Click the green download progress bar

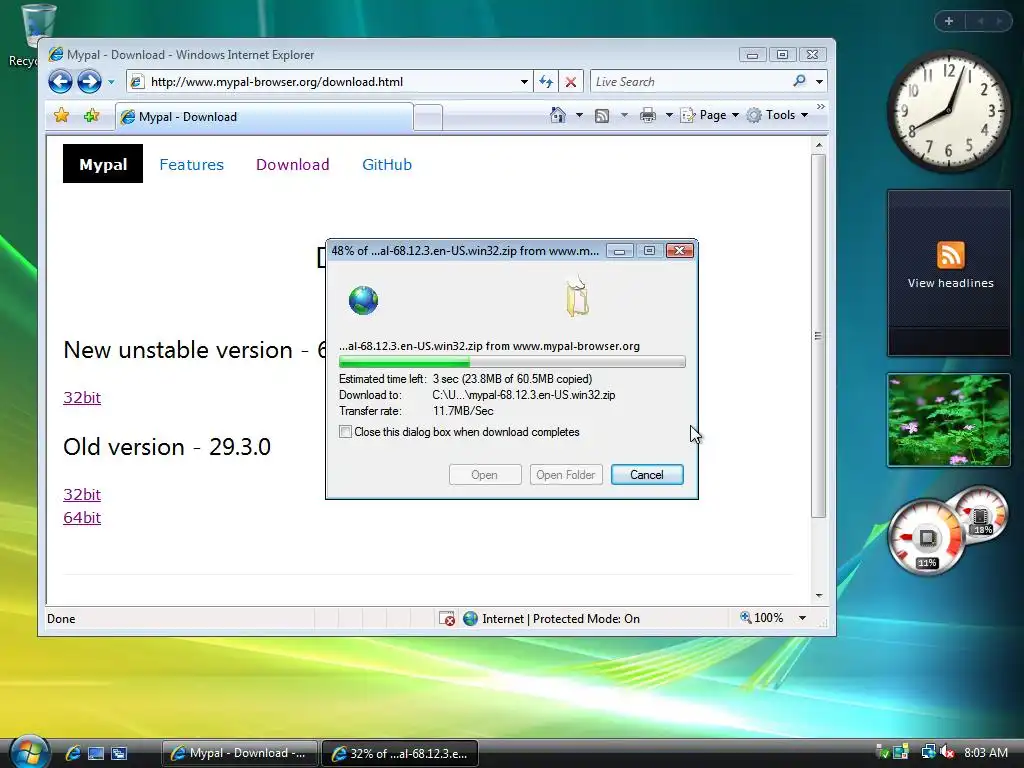pos(512,362)
